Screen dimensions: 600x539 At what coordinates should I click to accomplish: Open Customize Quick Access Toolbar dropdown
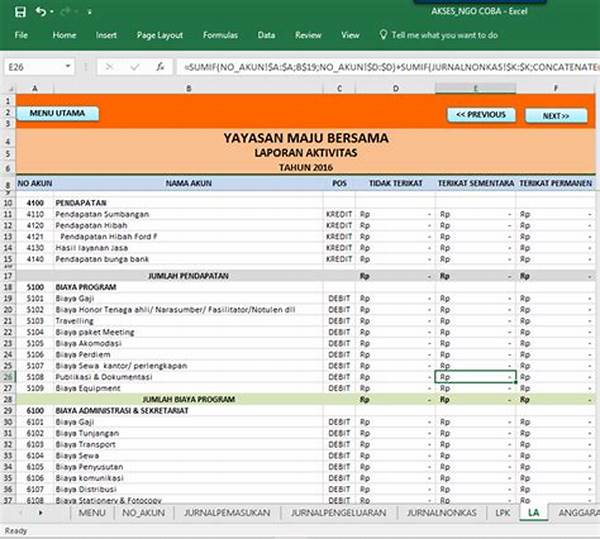pos(89,12)
